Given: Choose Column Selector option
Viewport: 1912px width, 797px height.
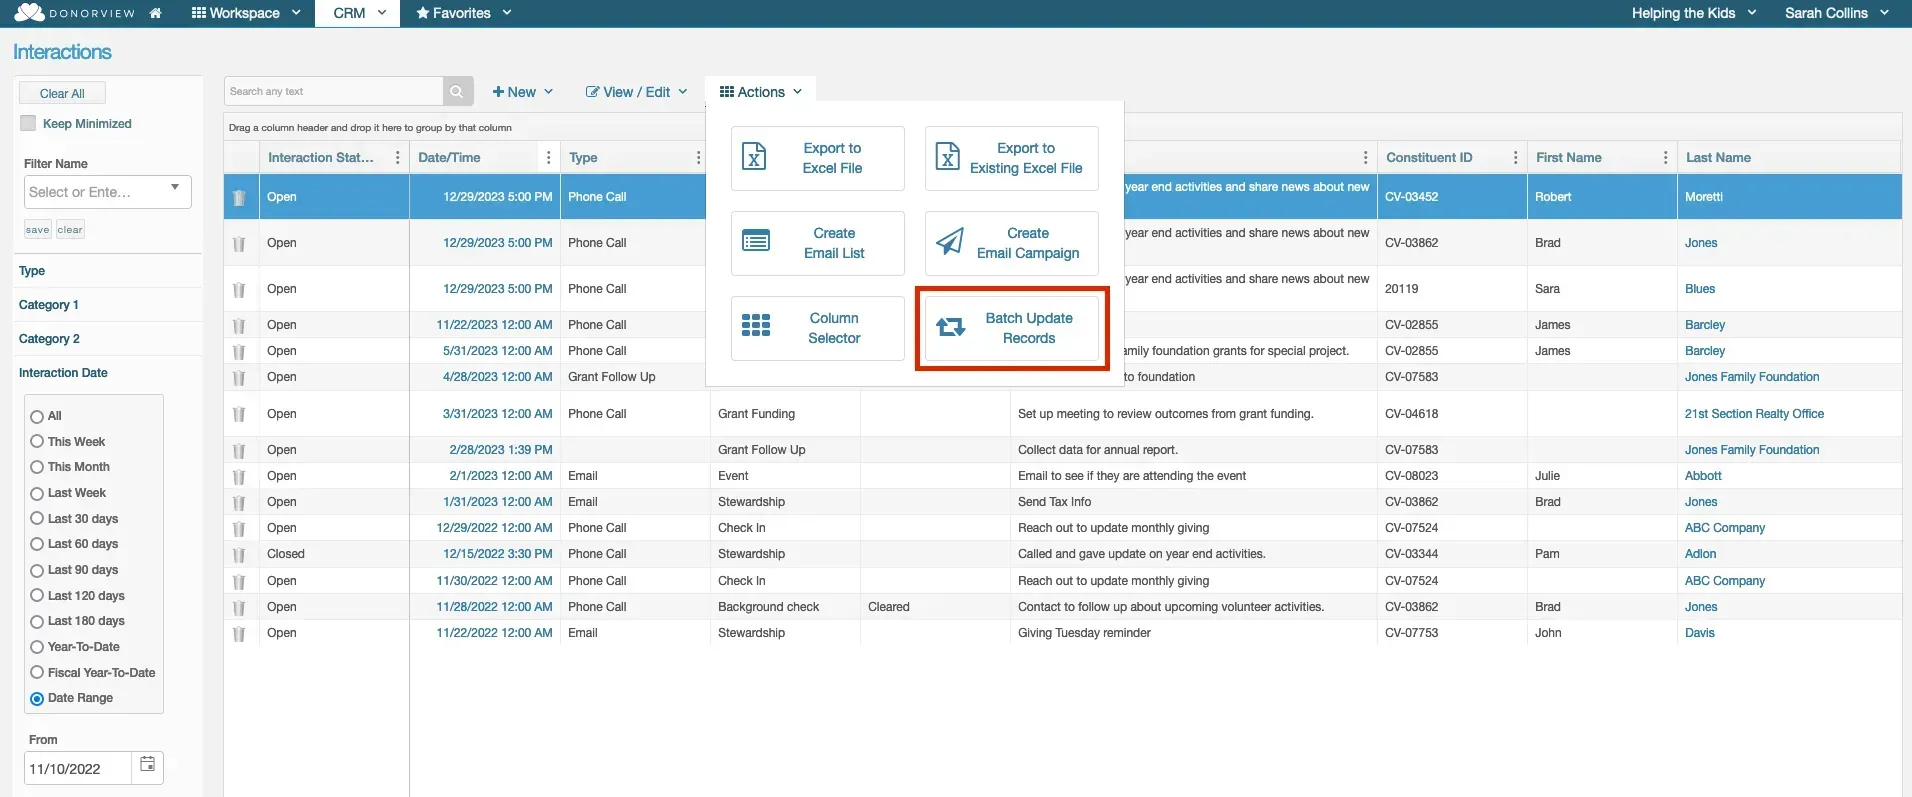Looking at the screenshot, I should pos(818,328).
